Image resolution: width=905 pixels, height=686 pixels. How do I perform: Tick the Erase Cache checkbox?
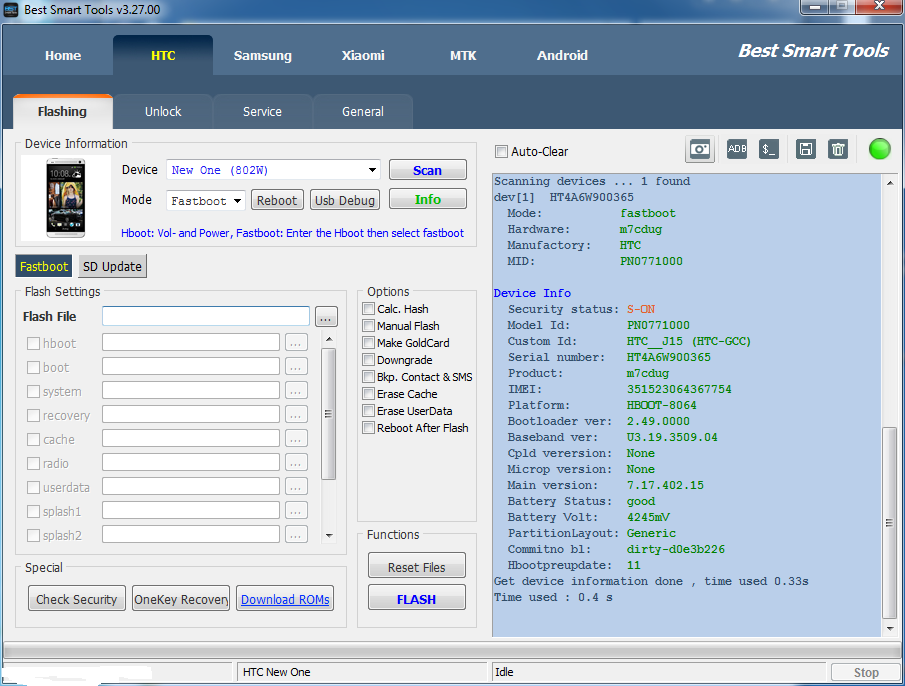point(368,393)
